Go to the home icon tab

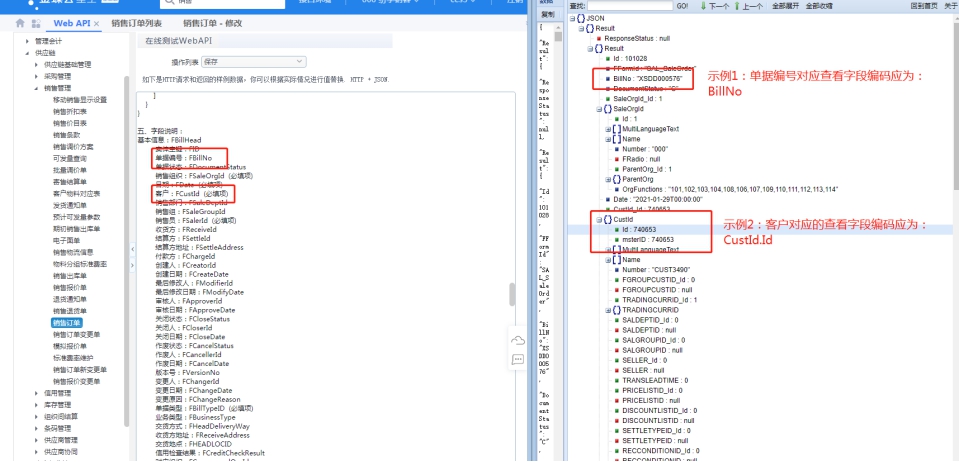[20, 23]
